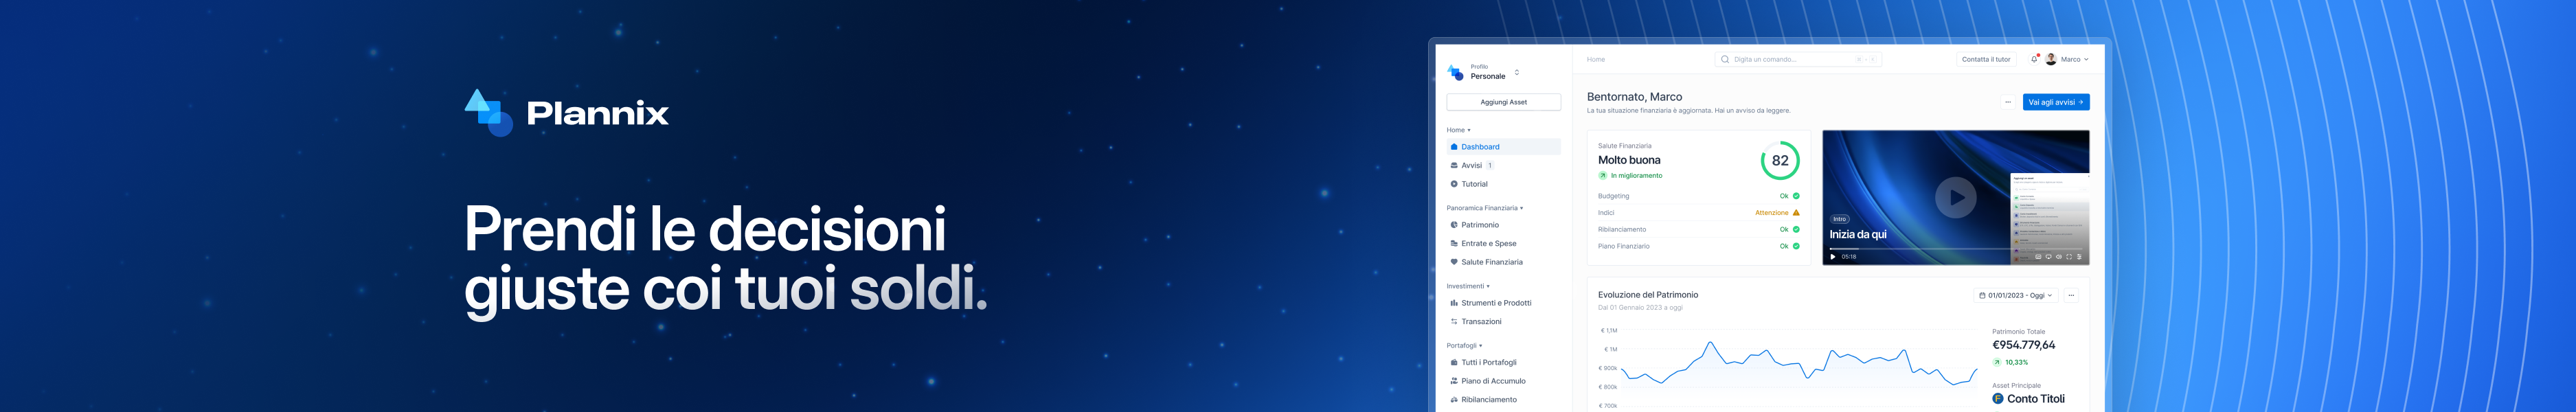Click the Piano Finanziario Ok row
The image size is (2576, 412).
[1698, 246]
